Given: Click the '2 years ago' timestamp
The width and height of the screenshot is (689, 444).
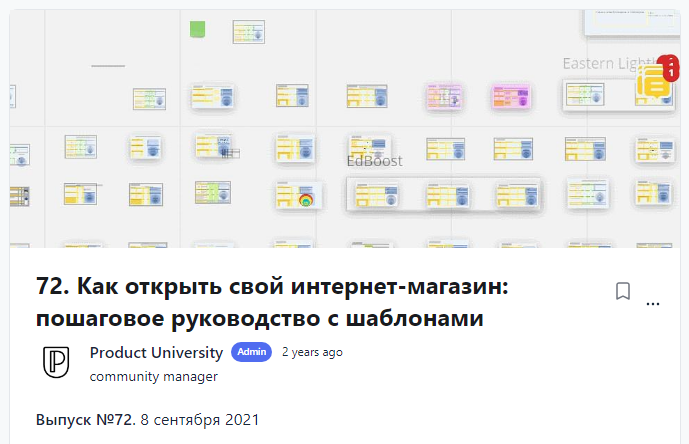Looking at the screenshot, I should click(x=312, y=352).
